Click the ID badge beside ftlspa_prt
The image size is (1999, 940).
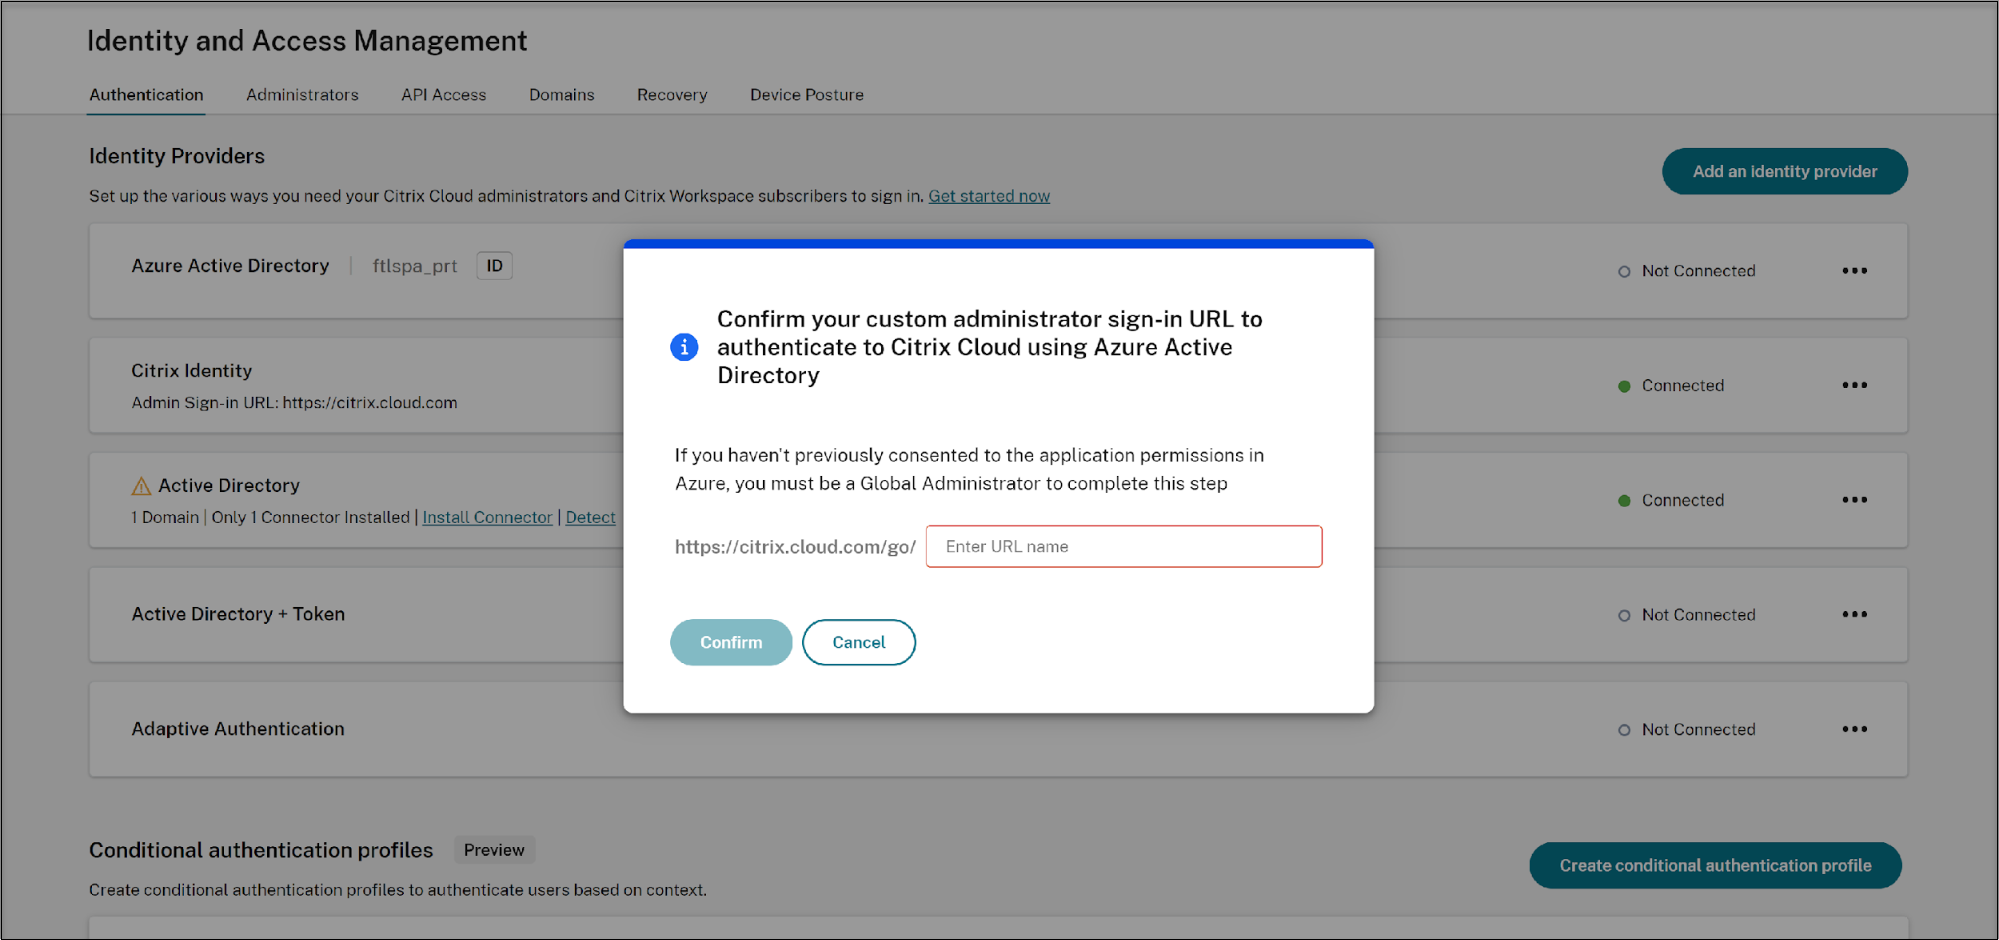tap(494, 266)
